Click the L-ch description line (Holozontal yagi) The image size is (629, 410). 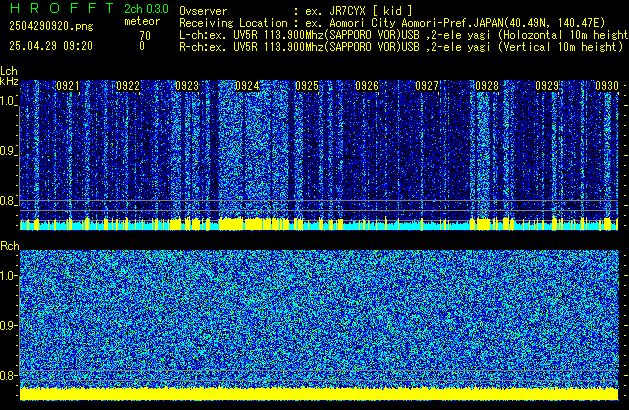tap(404, 35)
